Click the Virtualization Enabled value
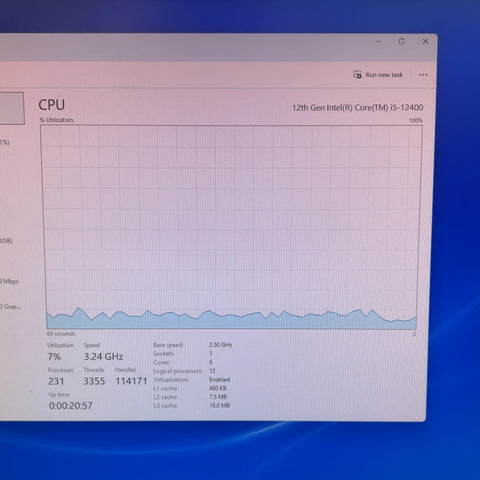 coord(220,380)
